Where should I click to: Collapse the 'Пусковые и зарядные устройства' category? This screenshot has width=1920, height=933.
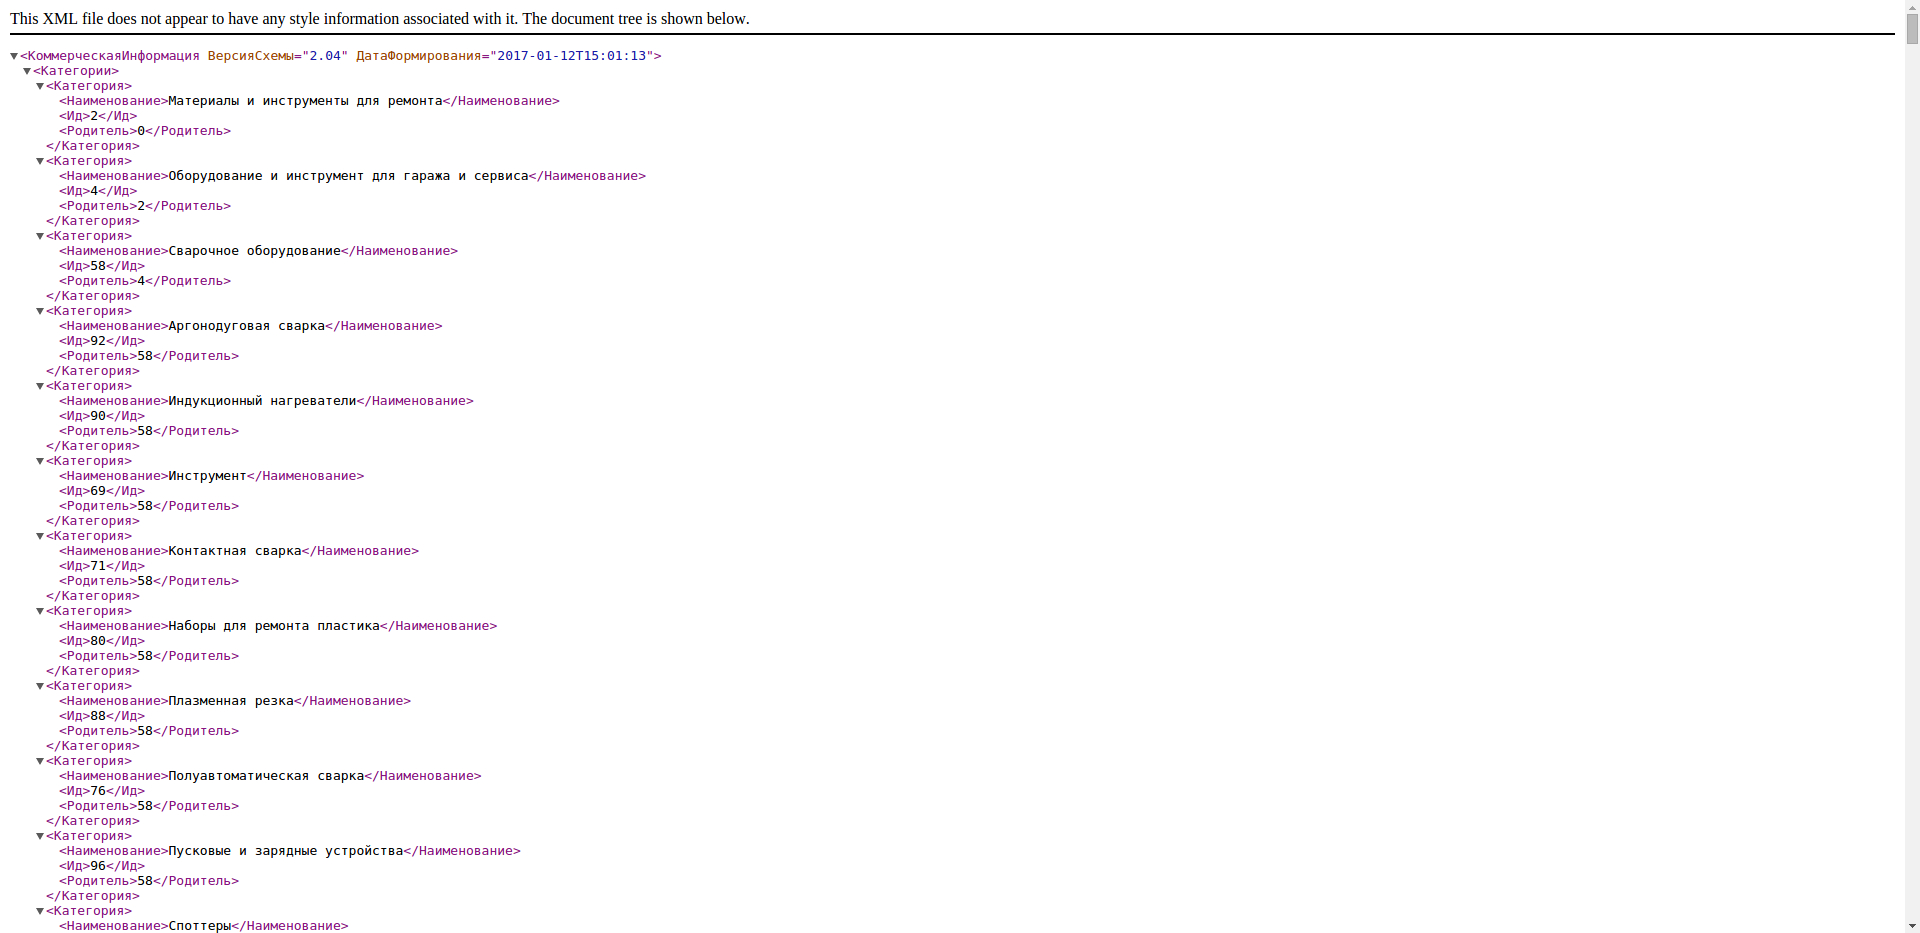[40, 836]
